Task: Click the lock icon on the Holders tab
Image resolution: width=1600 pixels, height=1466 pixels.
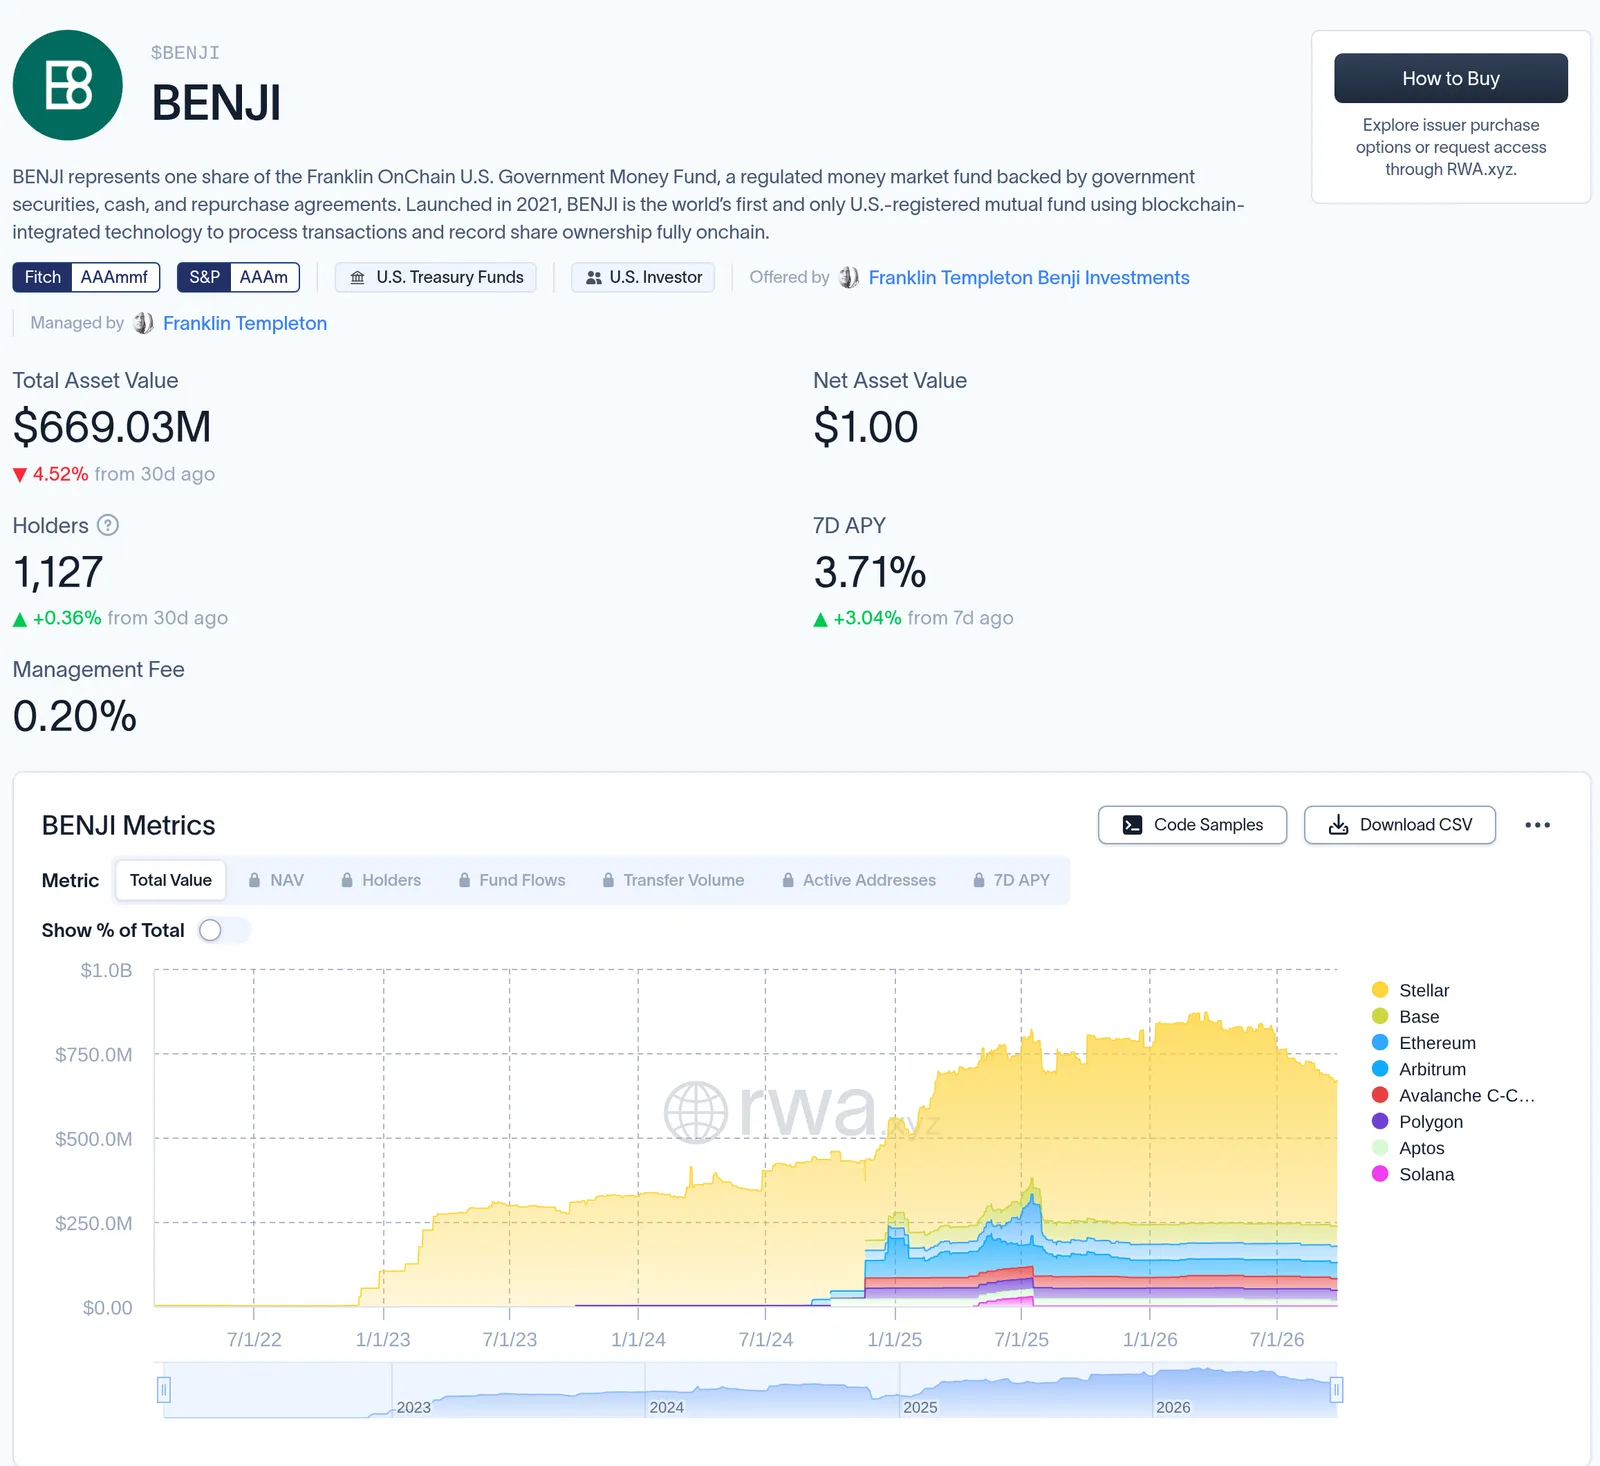Action: coord(347,880)
